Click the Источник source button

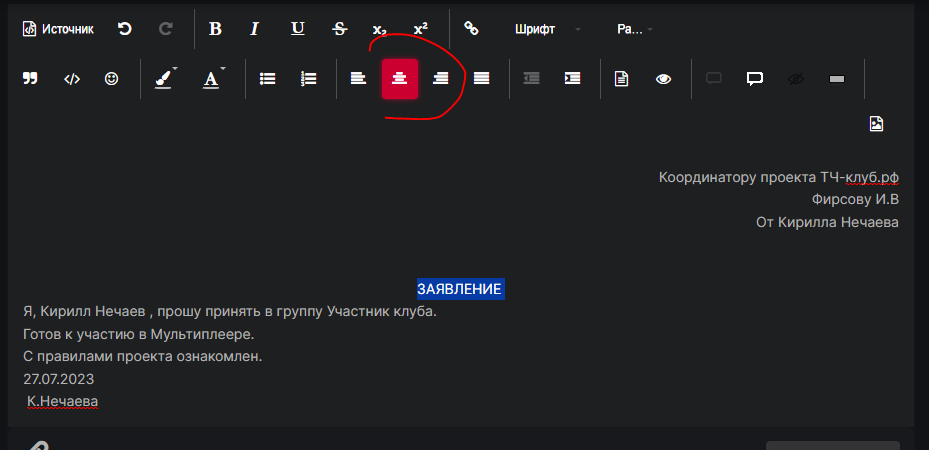pyautogui.click(x=58, y=29)
